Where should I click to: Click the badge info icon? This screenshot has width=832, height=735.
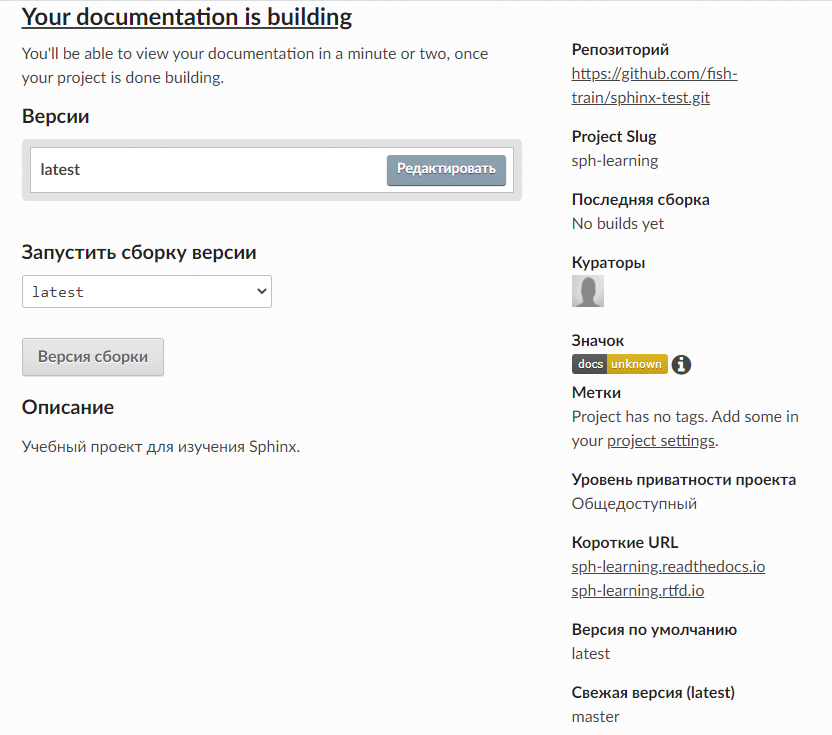681,365
